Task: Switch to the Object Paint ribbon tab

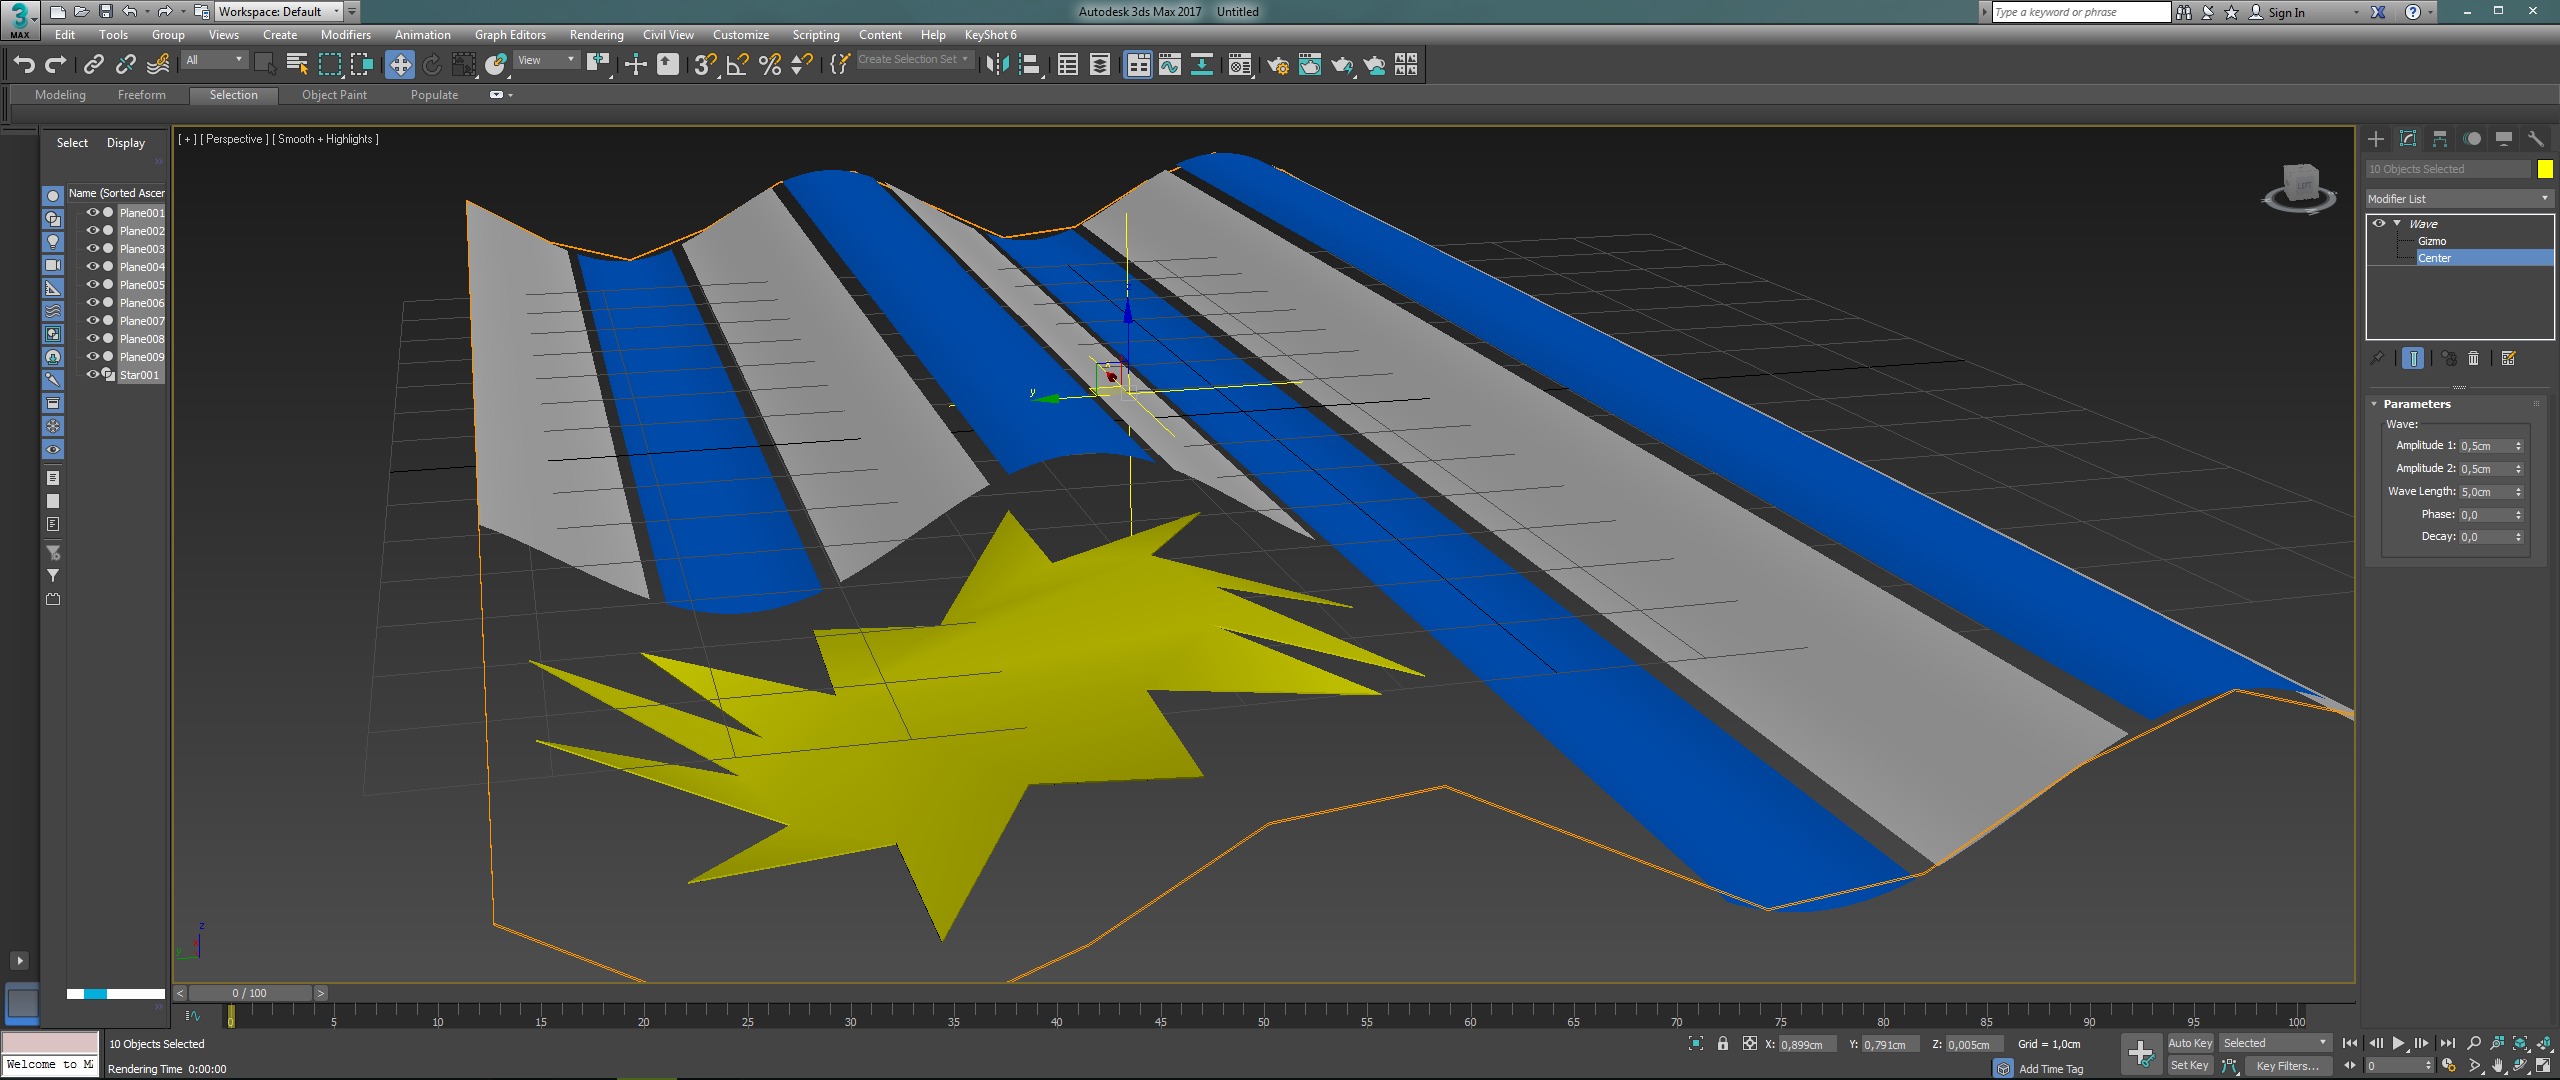Action: tap(334, 95)
